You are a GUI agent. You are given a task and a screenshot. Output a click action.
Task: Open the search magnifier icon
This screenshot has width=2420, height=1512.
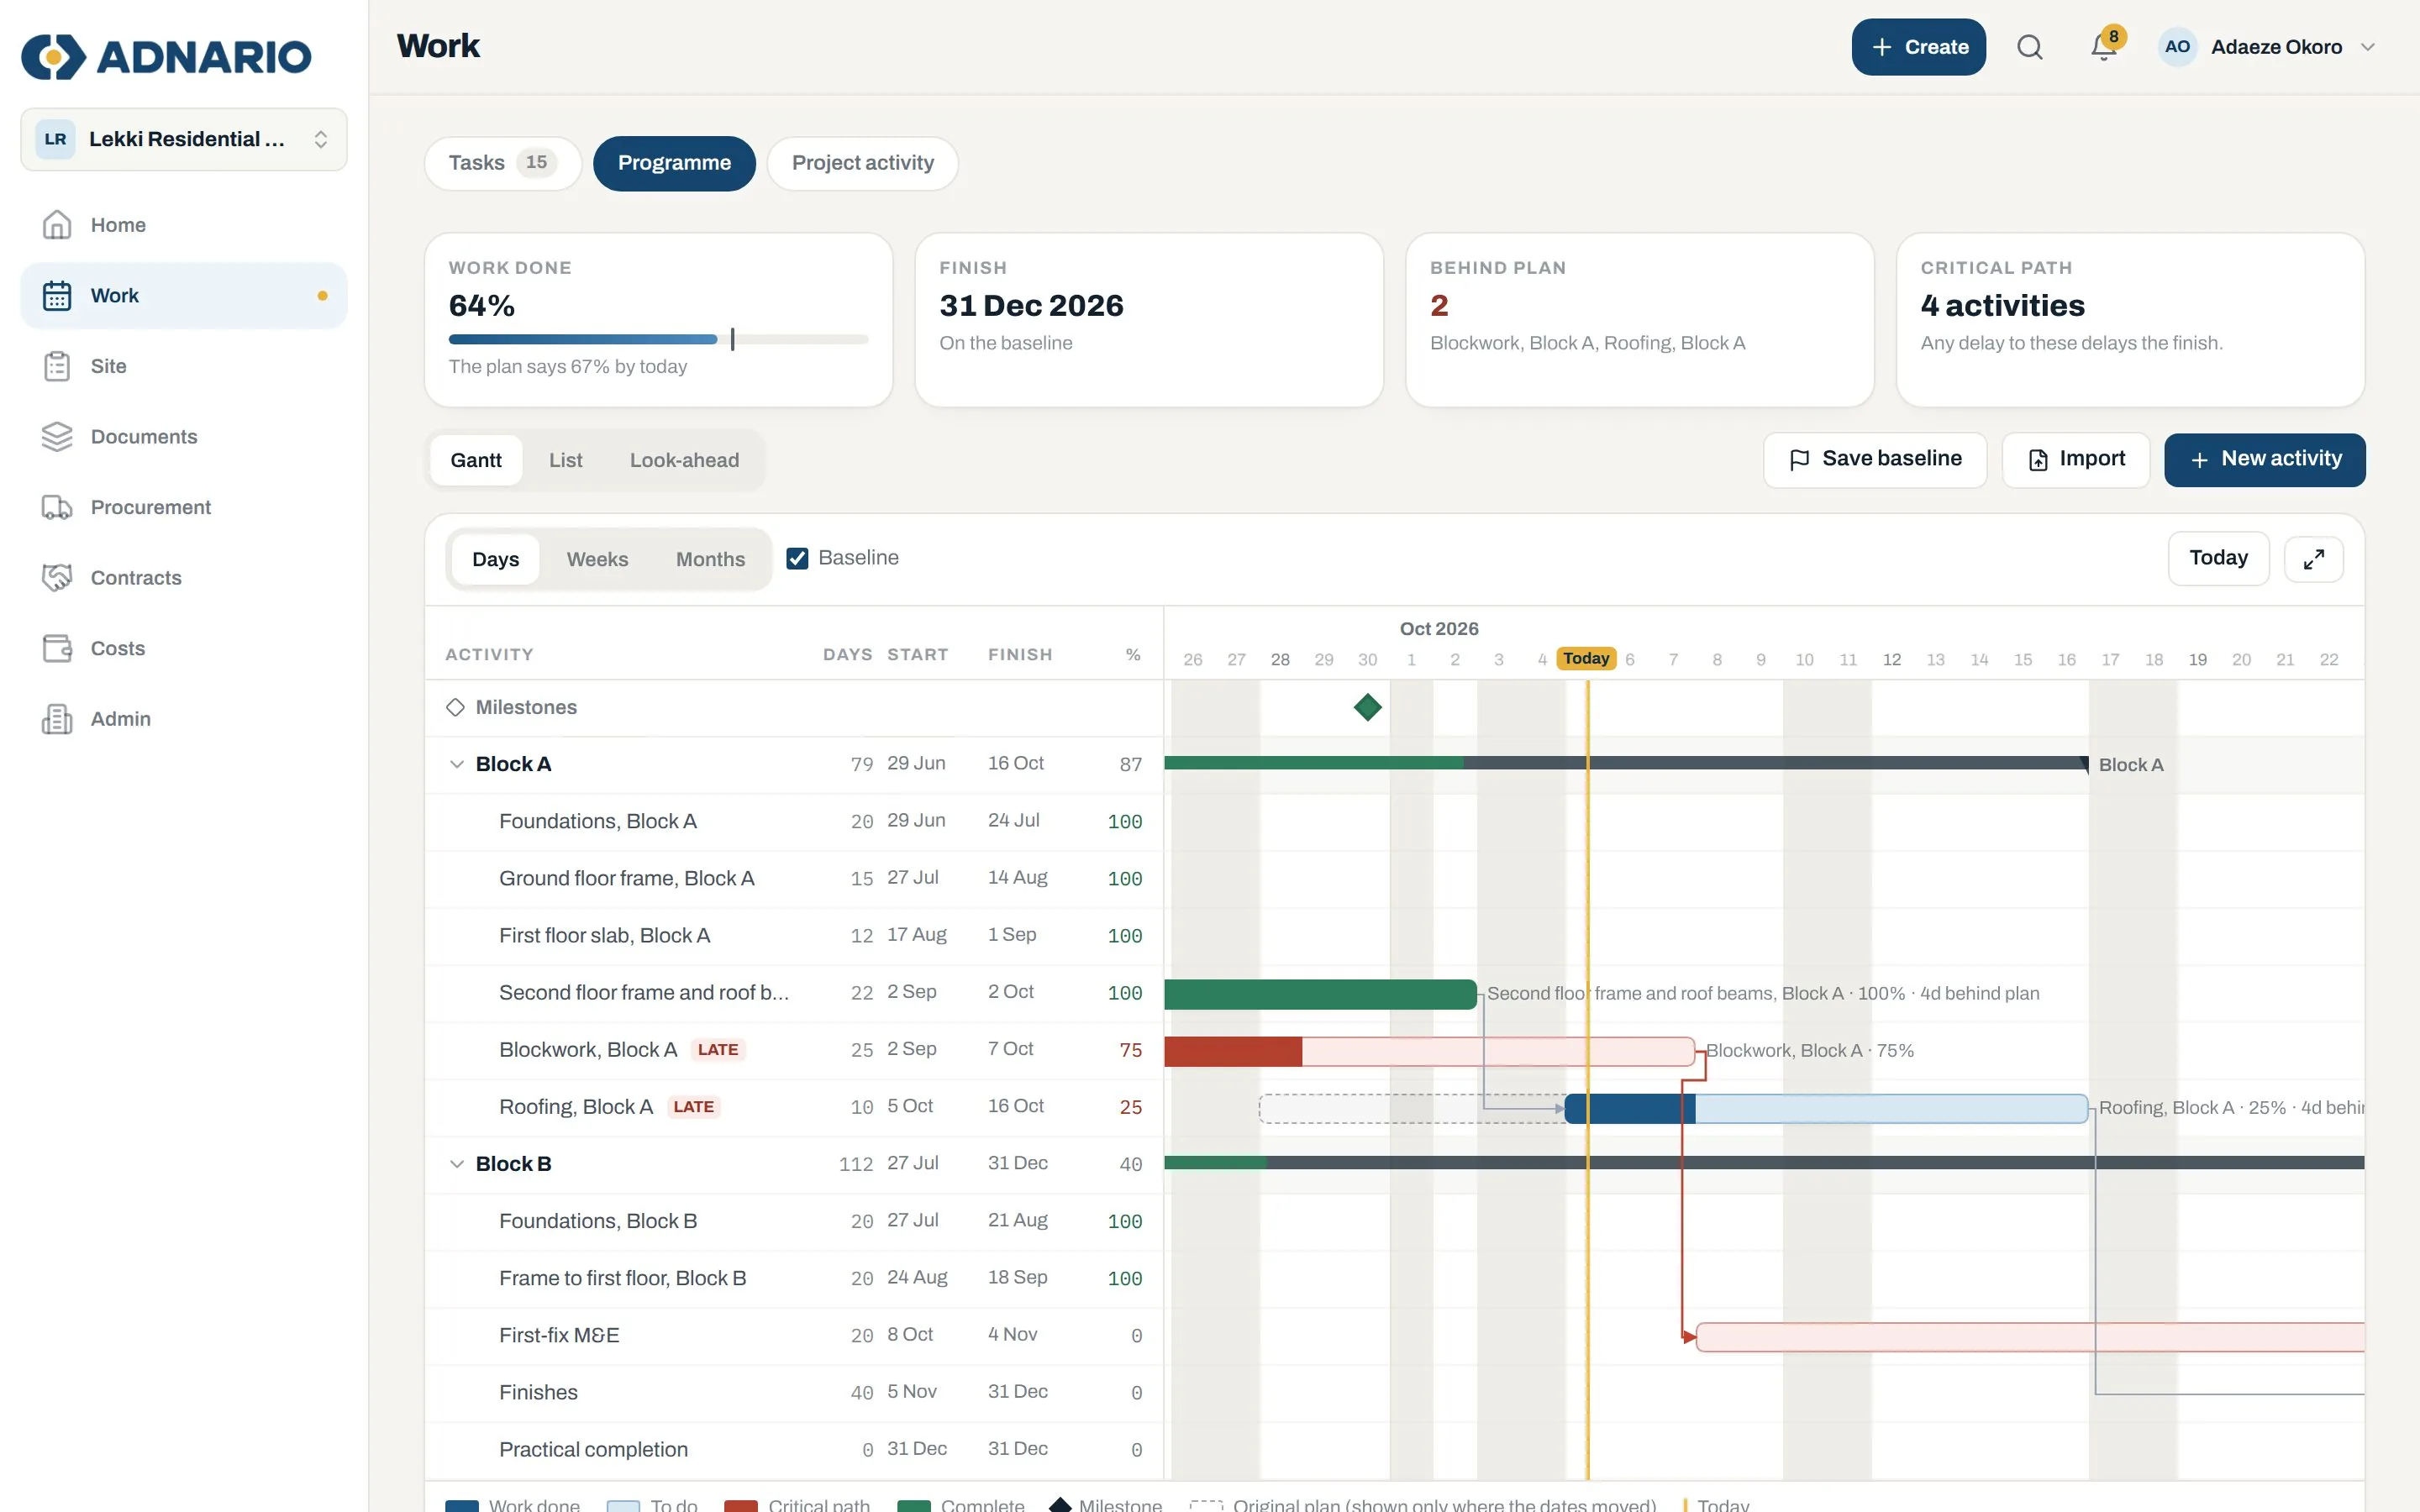point(2029,47)
